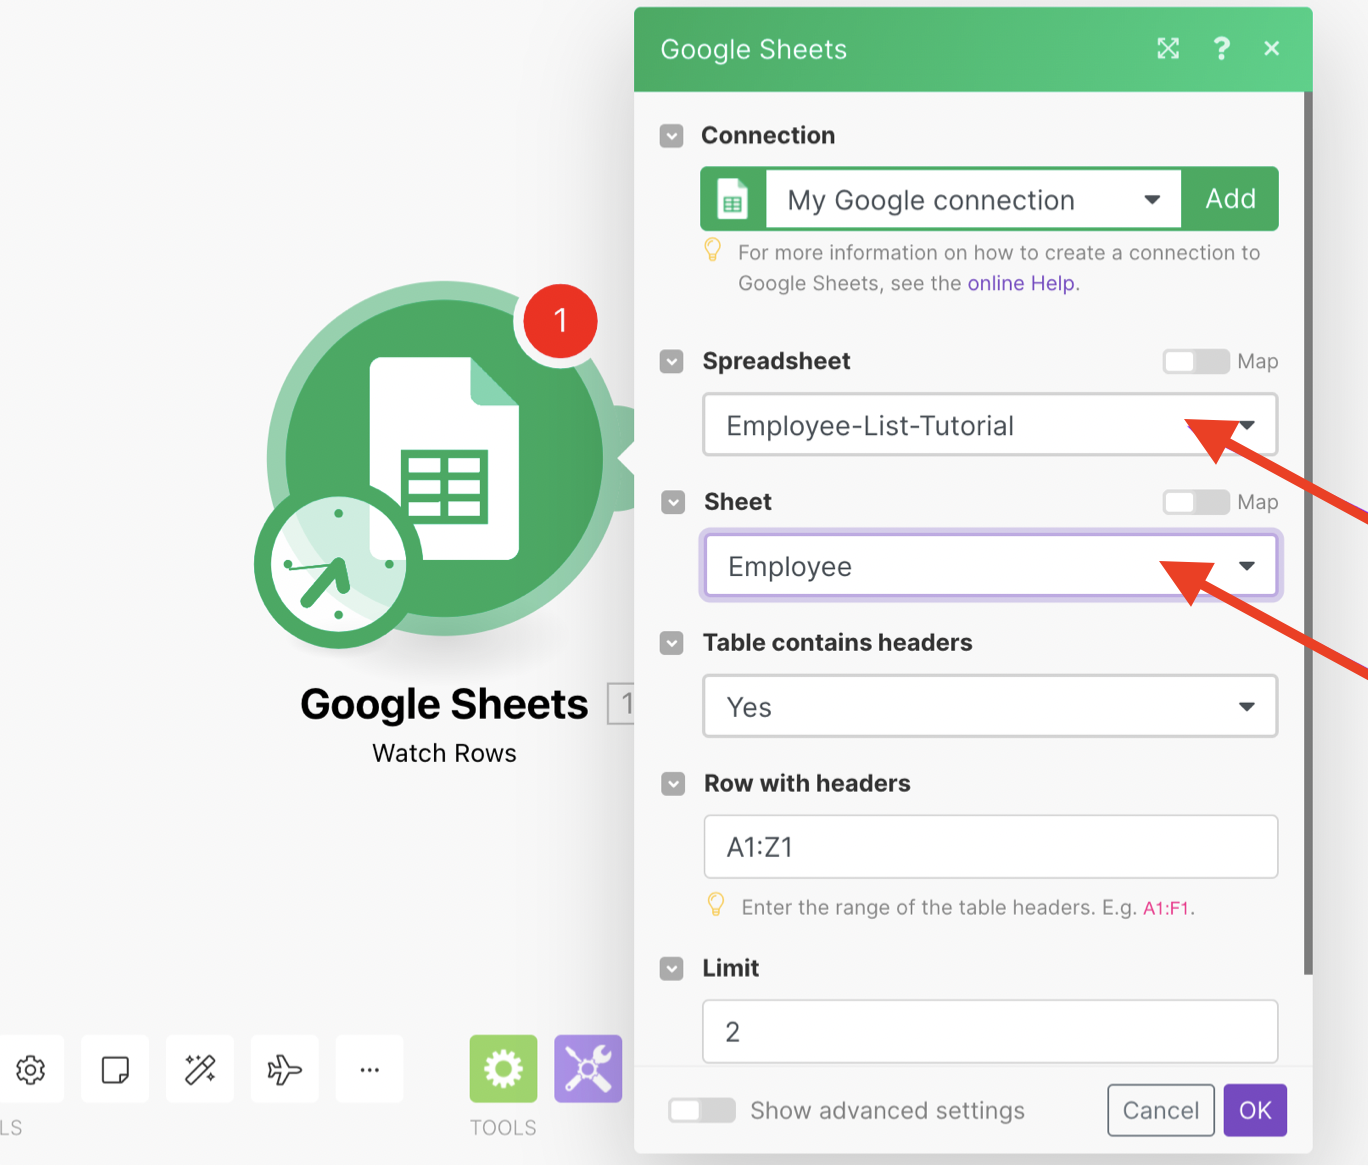The image size is (1368, 1166).
Task: Open the Employee sheet dropdown
Action: coord(990,566)
